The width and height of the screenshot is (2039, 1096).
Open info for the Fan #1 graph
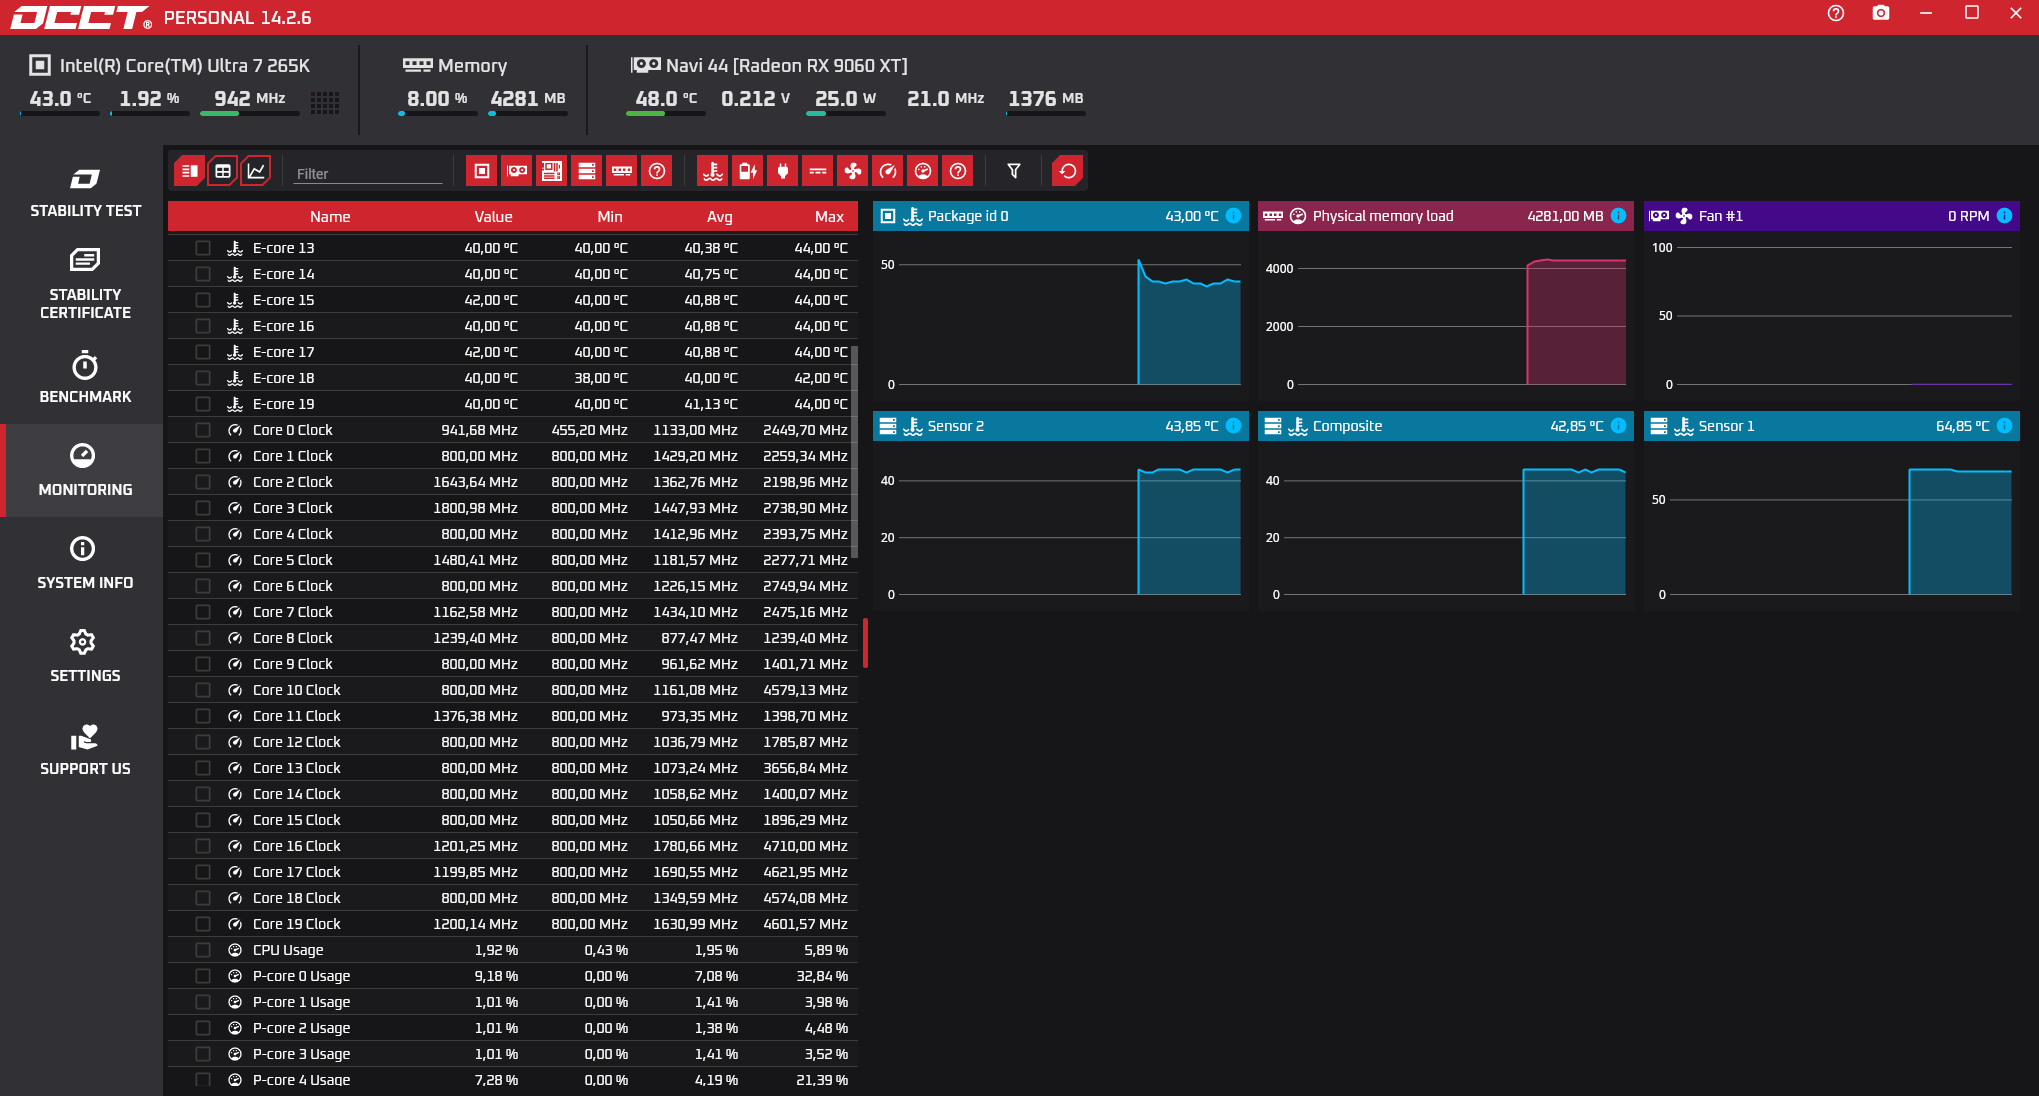(2004, 216)
